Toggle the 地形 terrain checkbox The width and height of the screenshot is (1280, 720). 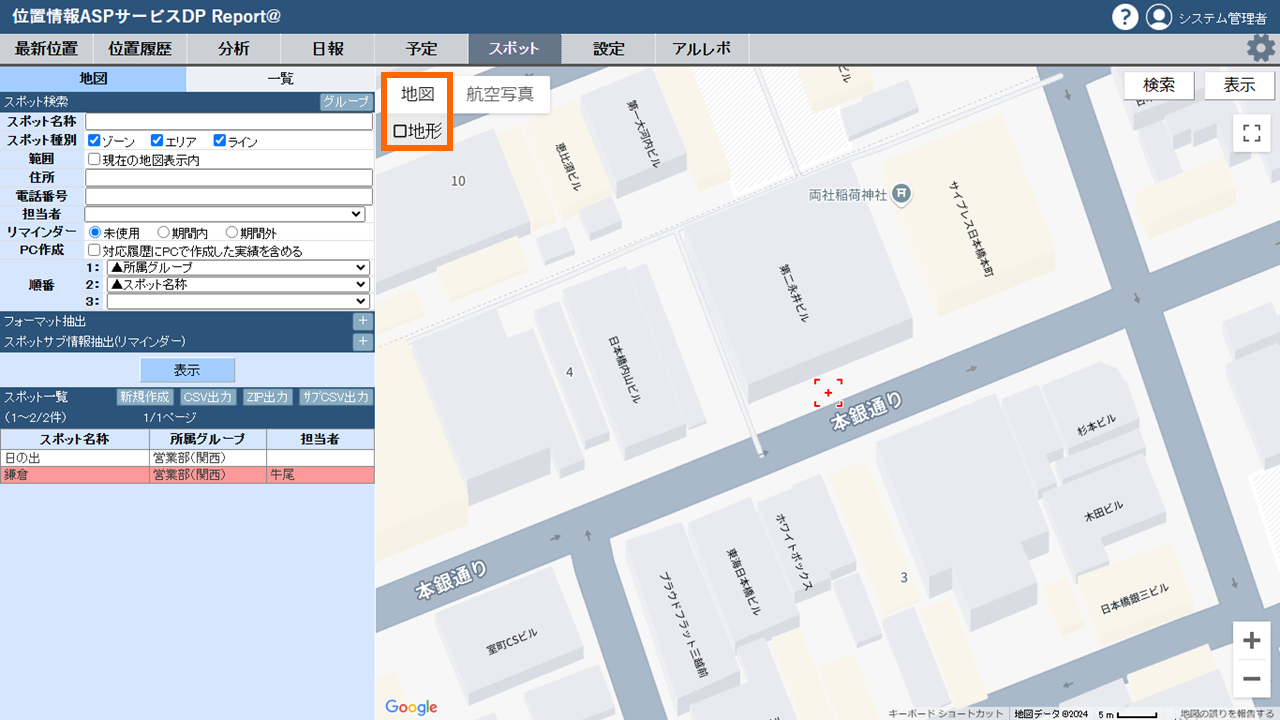coord(400,131)
